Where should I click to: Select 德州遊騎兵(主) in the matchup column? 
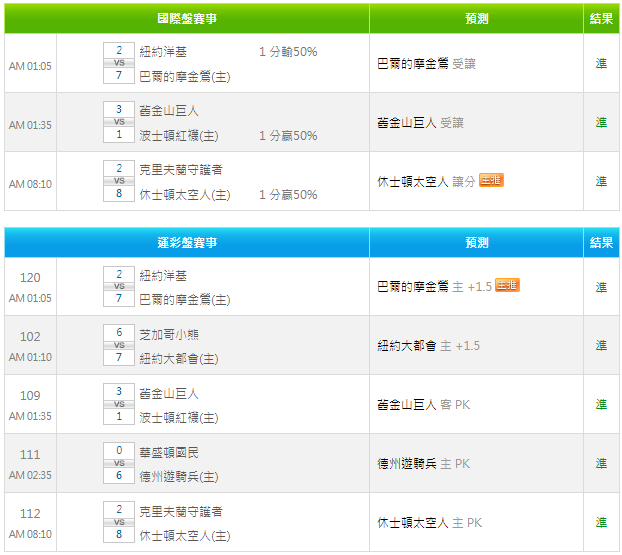179,477
